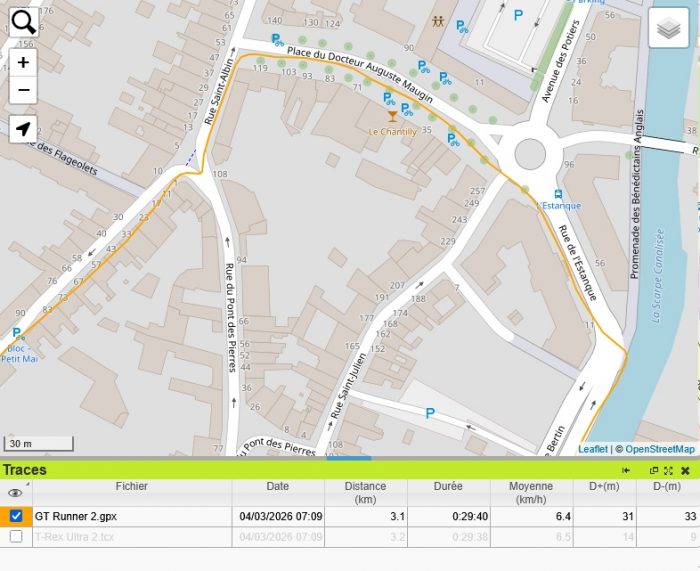Uncheck the GT Runner 2.gpx trace
This screenshot has width=700, height=571.
tap(16, 516)
